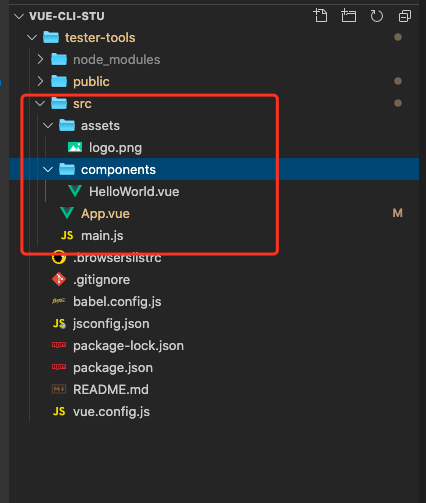Click the git icon beside .gitignore
This screenshot has width=426, height=503.
59,279
